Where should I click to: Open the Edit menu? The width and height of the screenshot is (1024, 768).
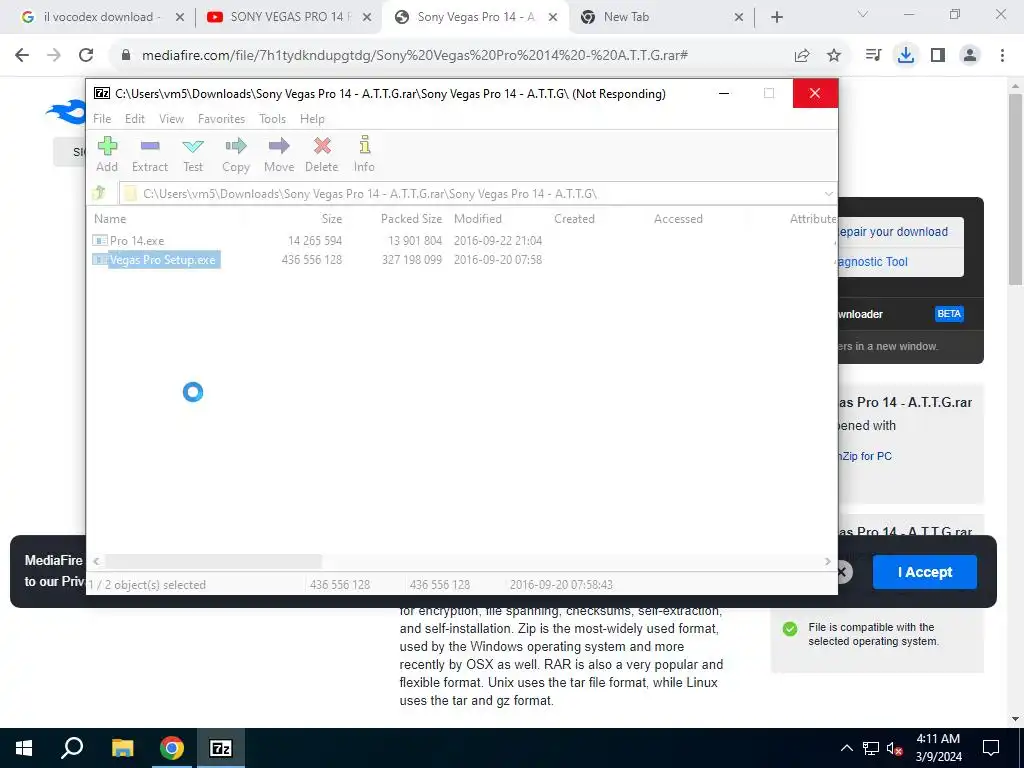[x=135, y=119]
